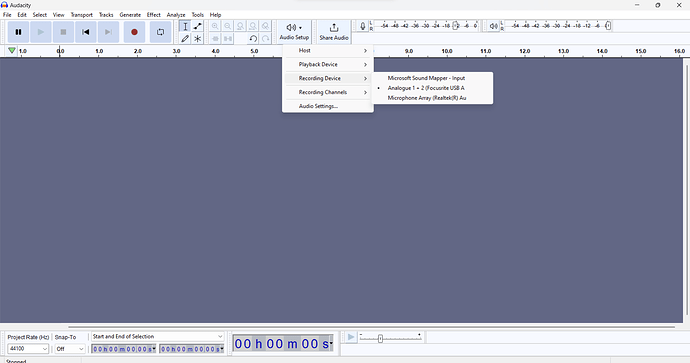Click the Skip to Start button
The width and height of the screenshot is (690, 363).
pos(86,32)
